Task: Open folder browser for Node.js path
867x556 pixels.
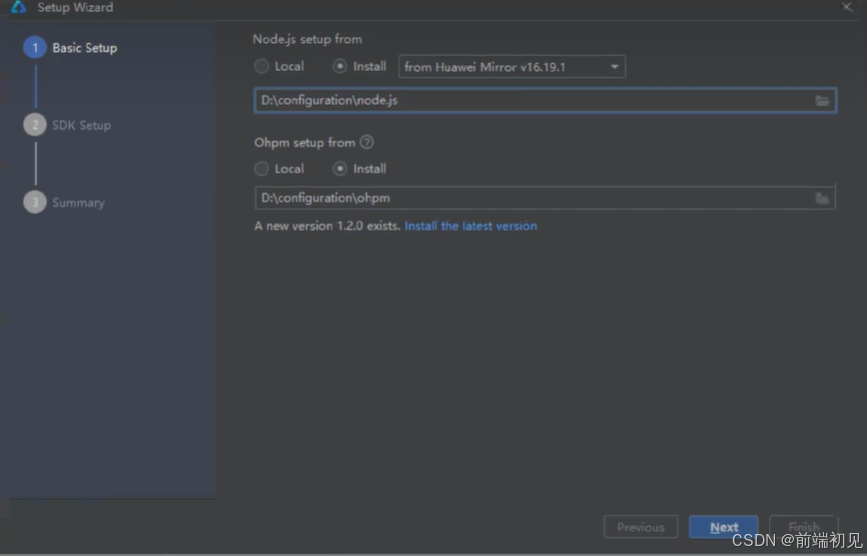Action: 822,101
